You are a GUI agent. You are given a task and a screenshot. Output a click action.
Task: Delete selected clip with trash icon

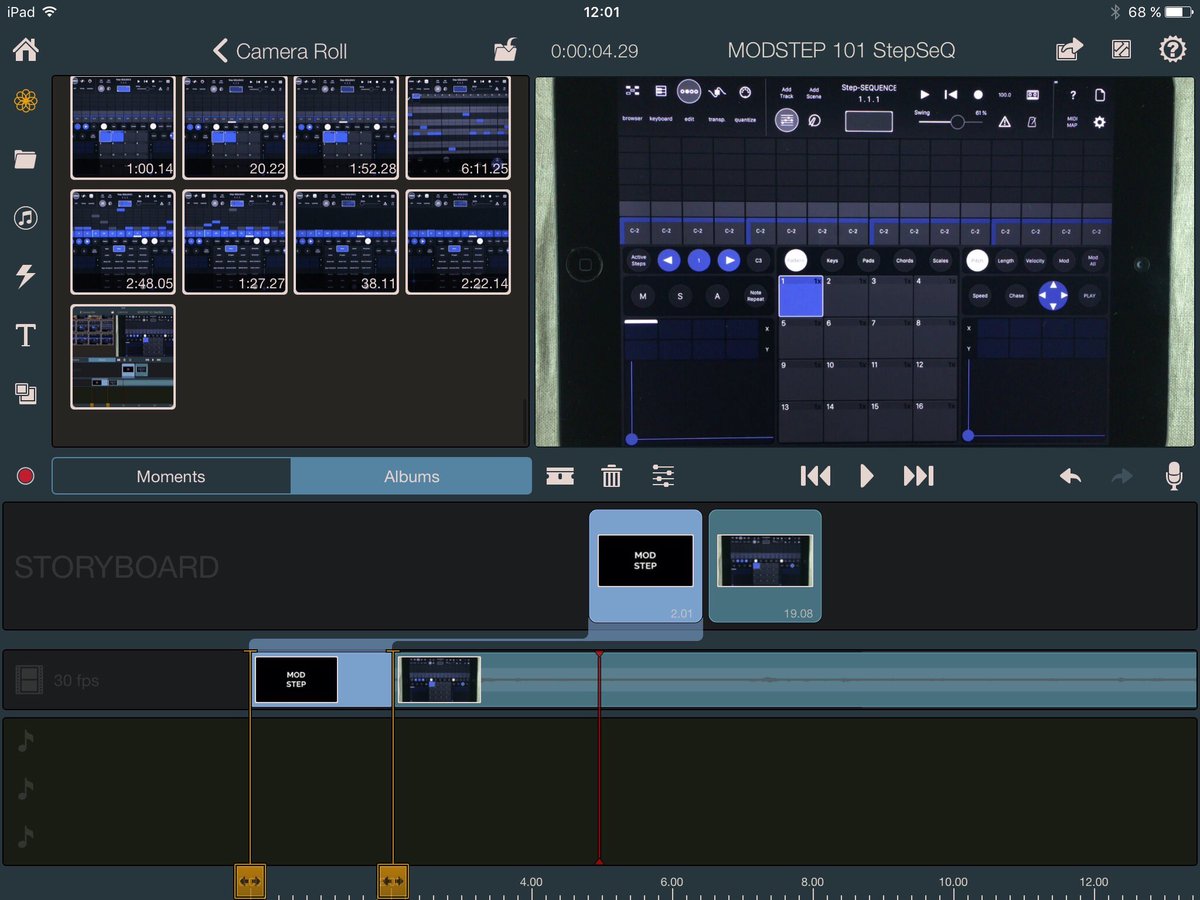(612, 477)
